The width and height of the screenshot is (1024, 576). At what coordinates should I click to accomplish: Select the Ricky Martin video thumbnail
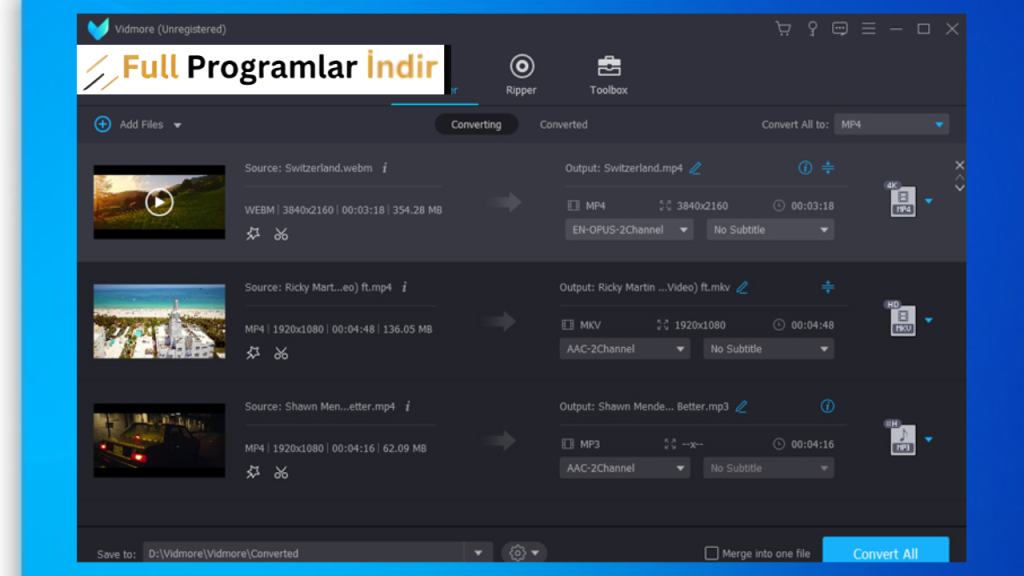coord(159,321)
